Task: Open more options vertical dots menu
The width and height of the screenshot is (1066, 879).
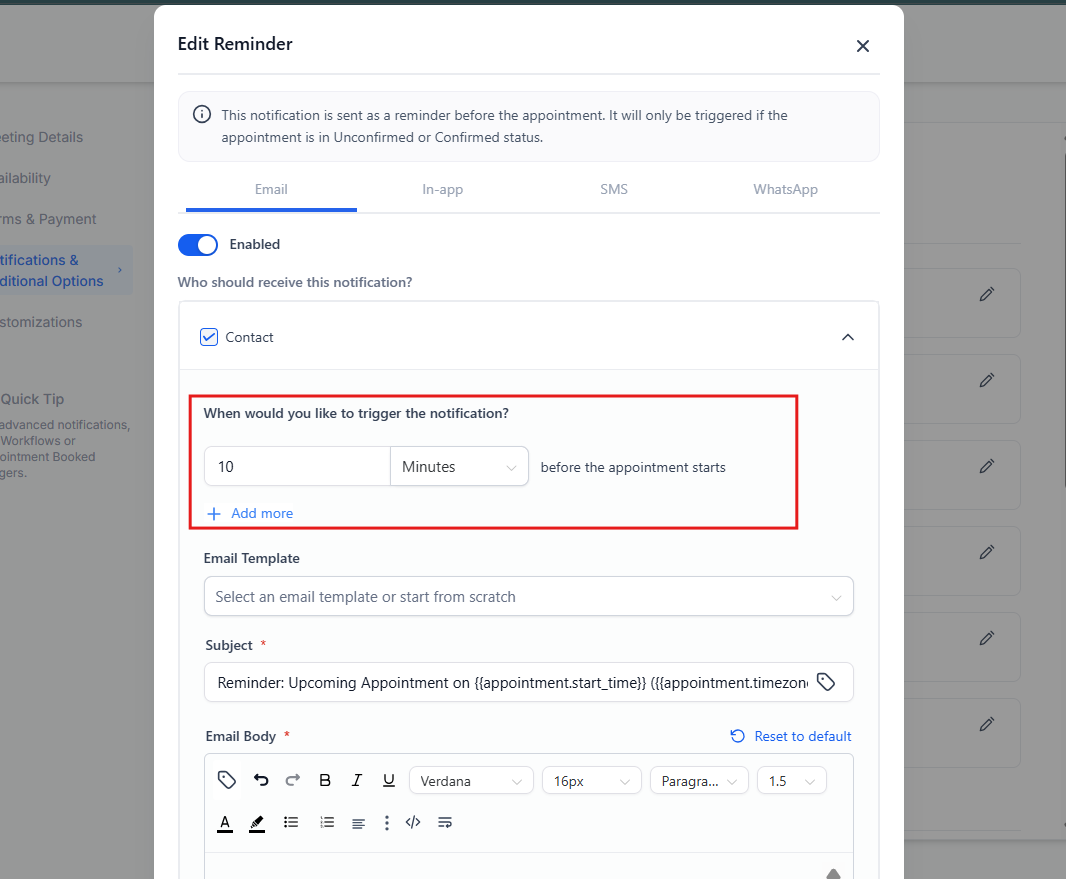Action: 386,823
